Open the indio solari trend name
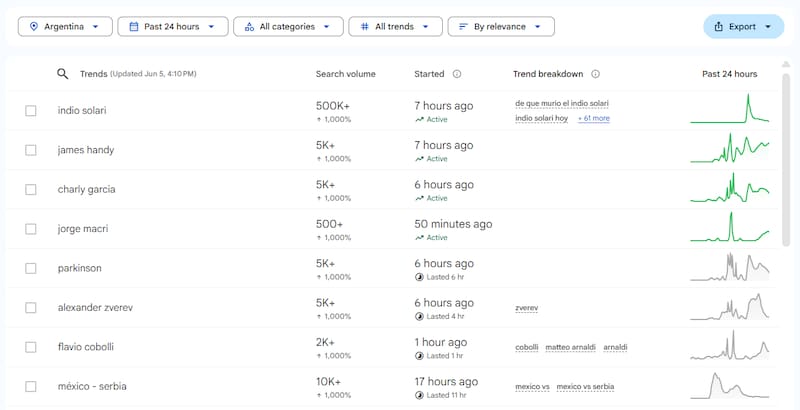The width and height of the screenshot is (800, 410). point(82,111)
